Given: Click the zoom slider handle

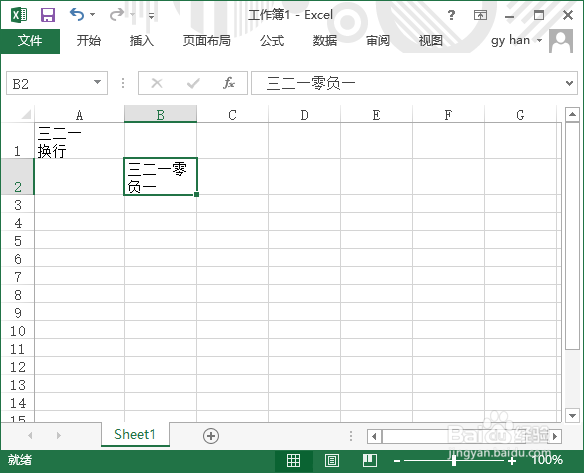Looking at the screenshot, I should pyautogui.click(x=454, y=461).
